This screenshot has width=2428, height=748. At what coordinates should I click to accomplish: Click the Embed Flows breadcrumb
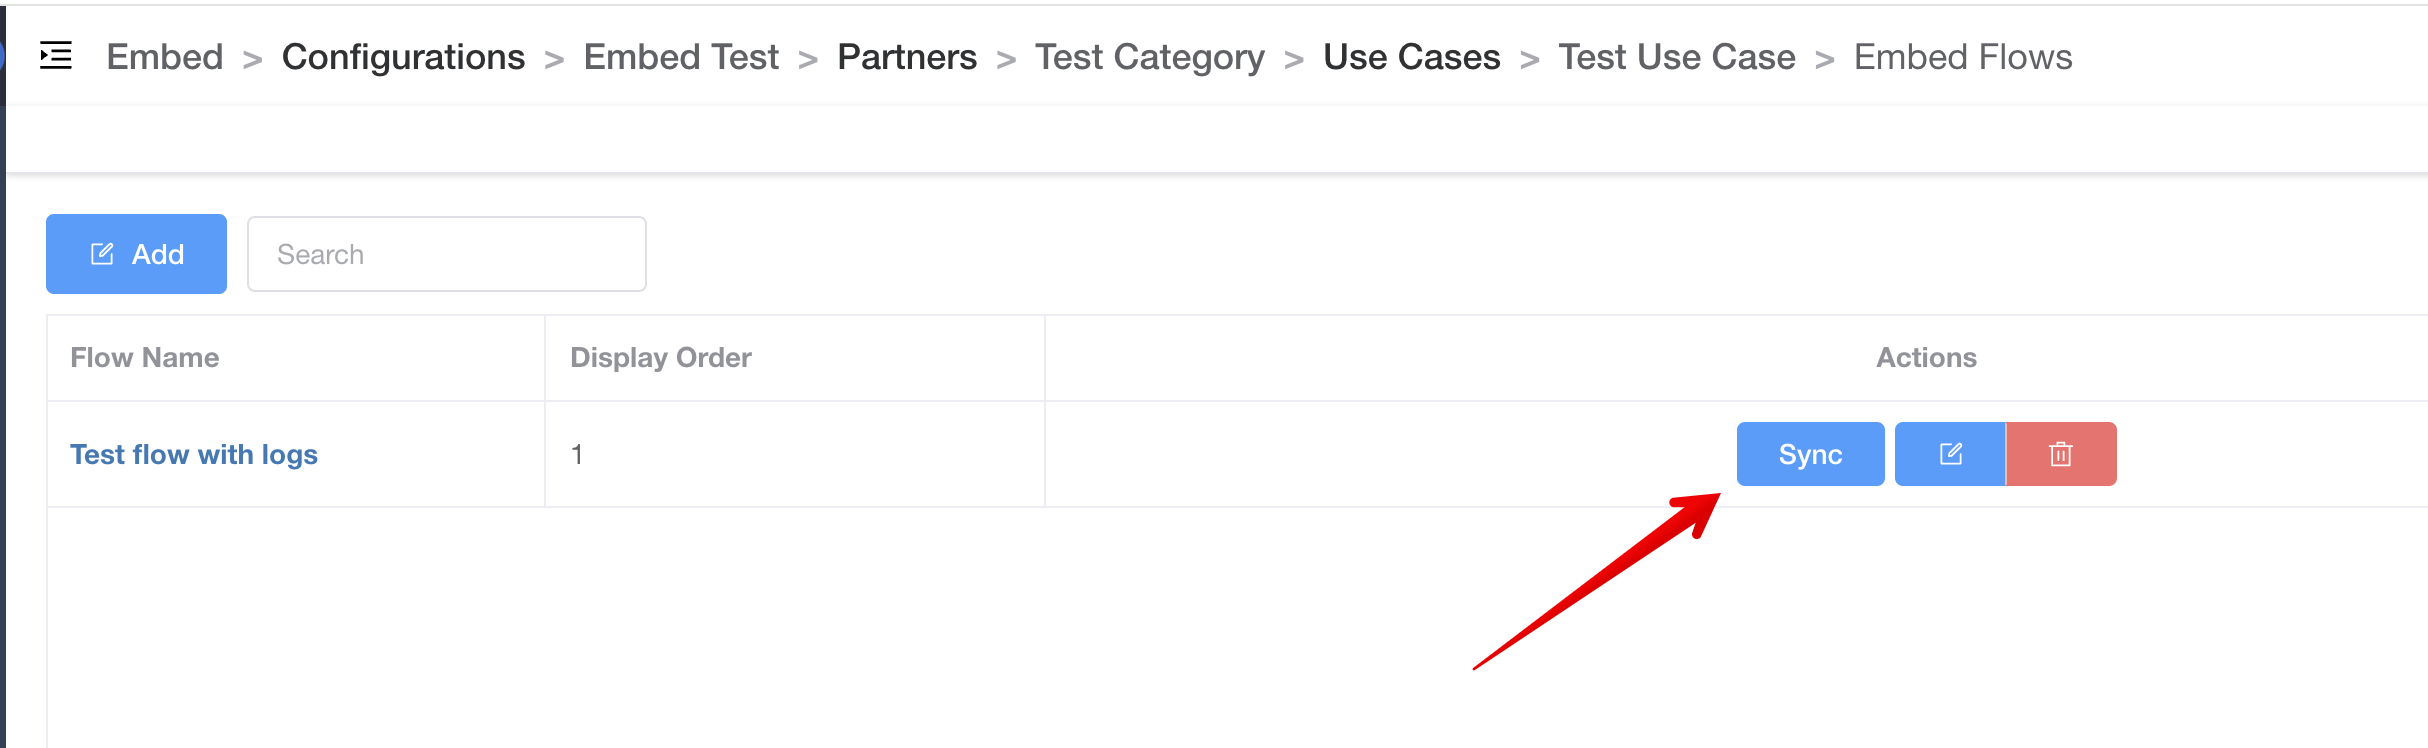point(1963,57)
